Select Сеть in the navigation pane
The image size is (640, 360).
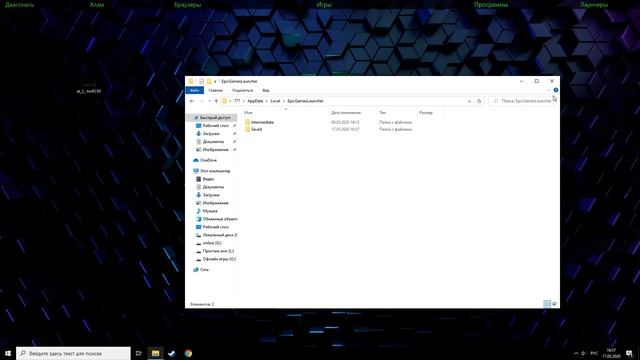click(204, 270)
